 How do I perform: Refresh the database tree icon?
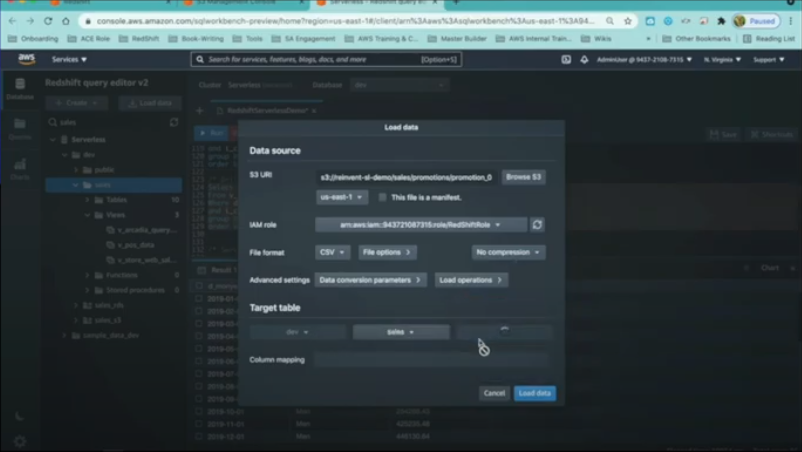[x=174, y=122]
